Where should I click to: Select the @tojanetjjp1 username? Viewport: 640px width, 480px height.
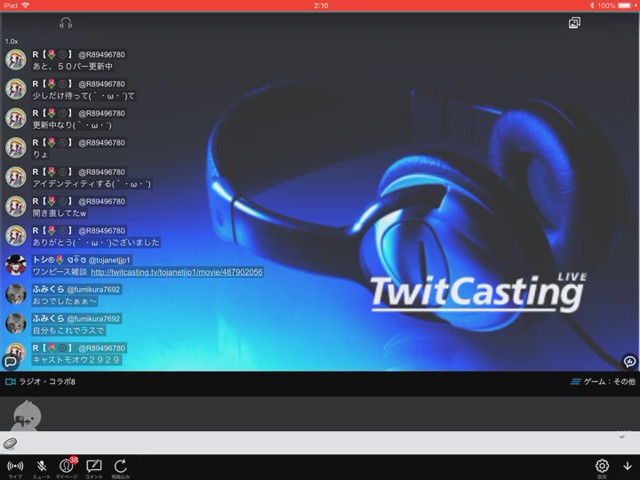[109, 260]
